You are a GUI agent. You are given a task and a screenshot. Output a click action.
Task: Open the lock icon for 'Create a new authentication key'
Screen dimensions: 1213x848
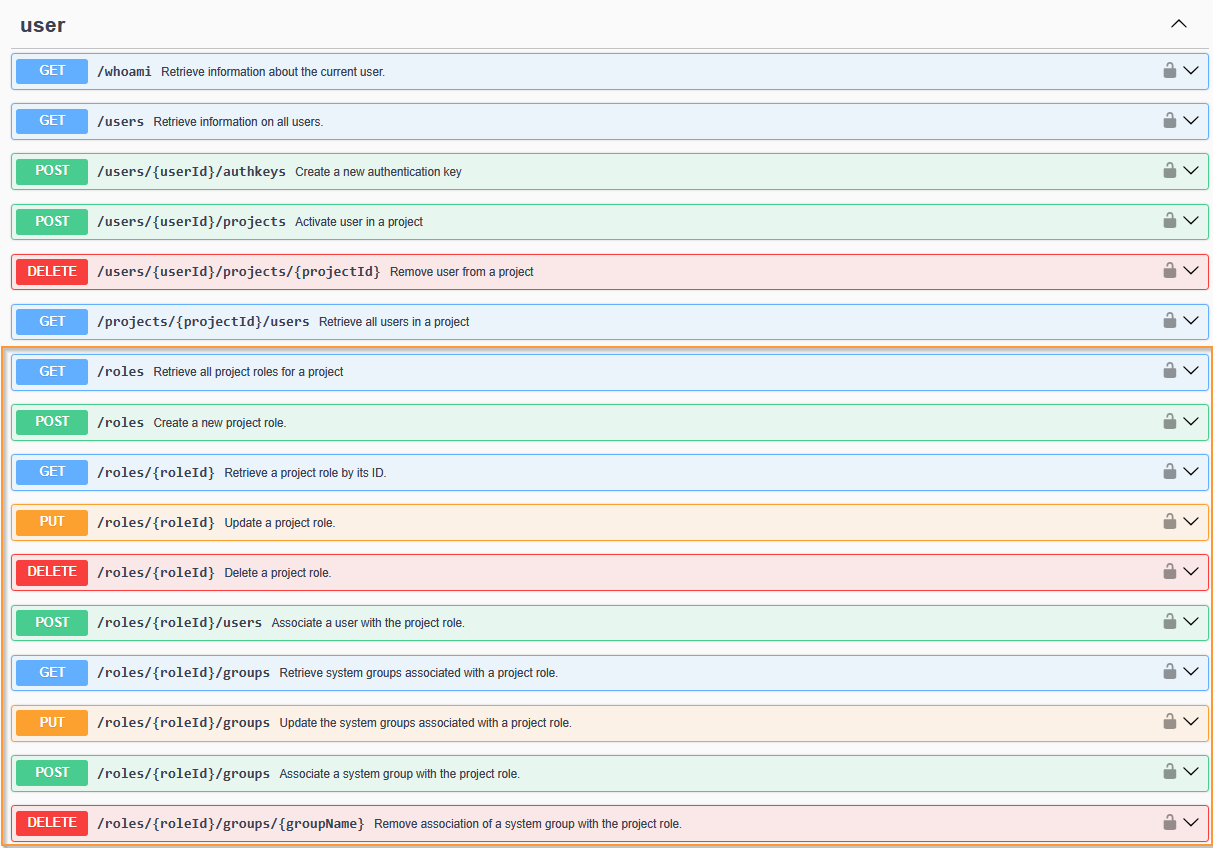point(1169,170)
